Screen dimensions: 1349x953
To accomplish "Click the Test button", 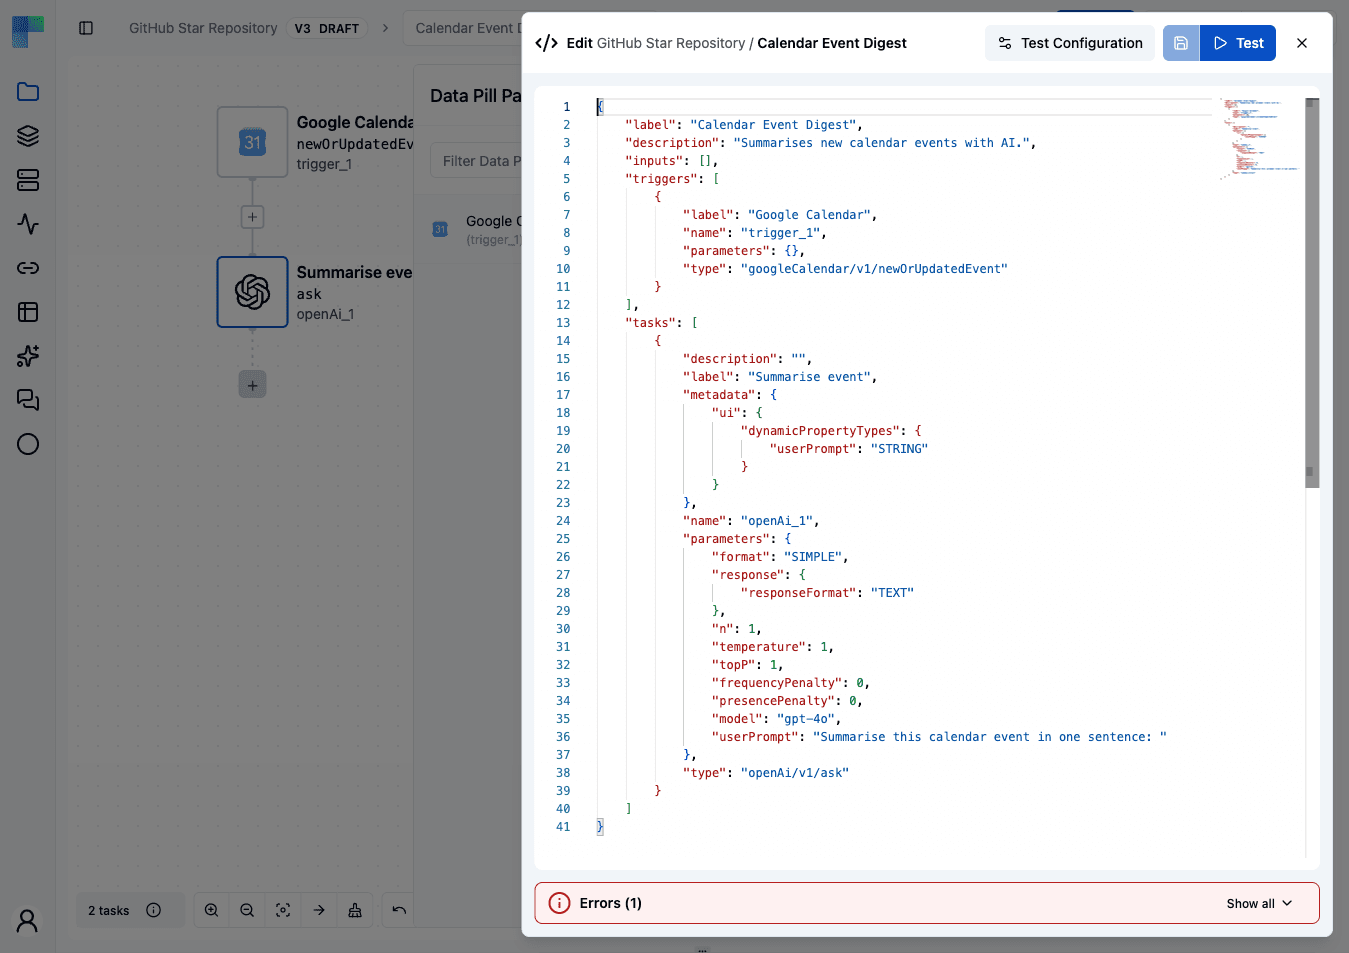I will 1238,43.
